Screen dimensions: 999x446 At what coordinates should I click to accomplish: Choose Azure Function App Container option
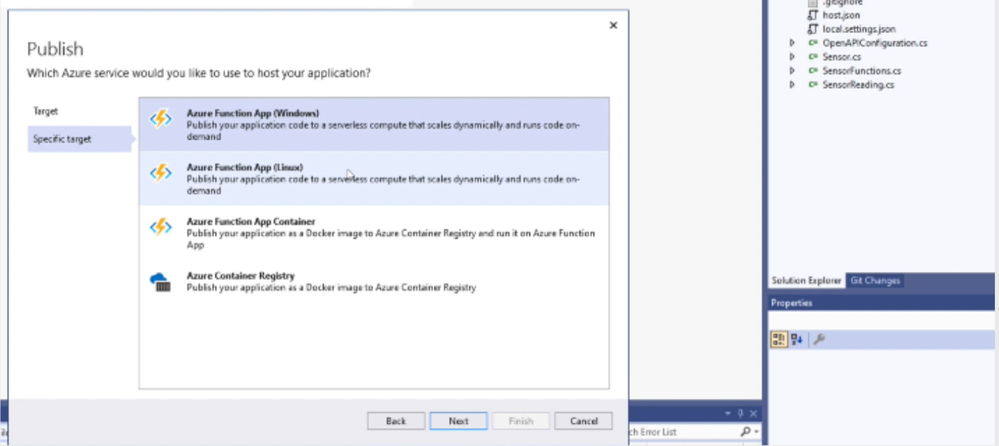[x=374, y=233]
